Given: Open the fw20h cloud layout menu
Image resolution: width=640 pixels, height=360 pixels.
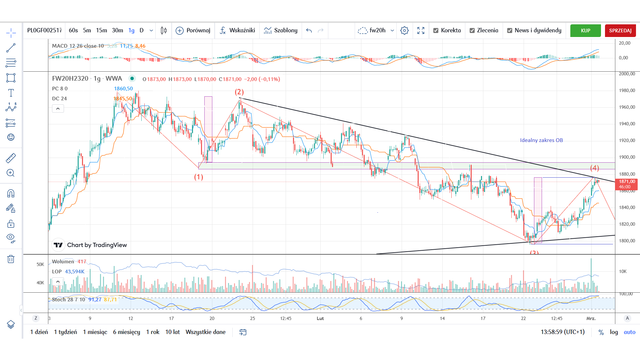Looking at the screenshot, I should (376, 31).
